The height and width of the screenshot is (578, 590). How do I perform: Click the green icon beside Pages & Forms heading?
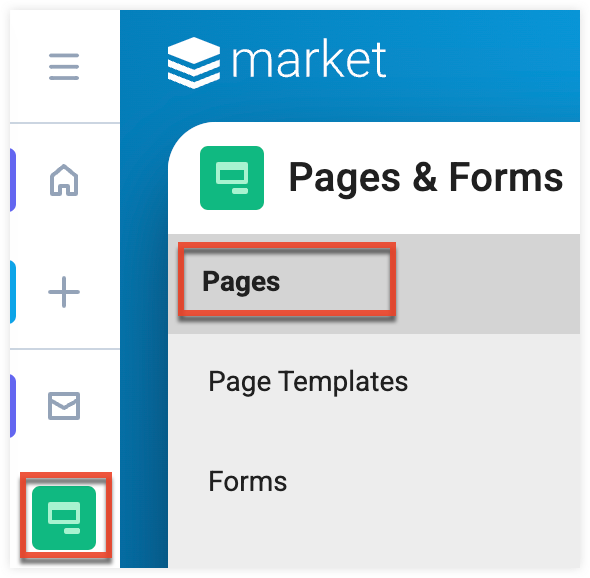232,178
